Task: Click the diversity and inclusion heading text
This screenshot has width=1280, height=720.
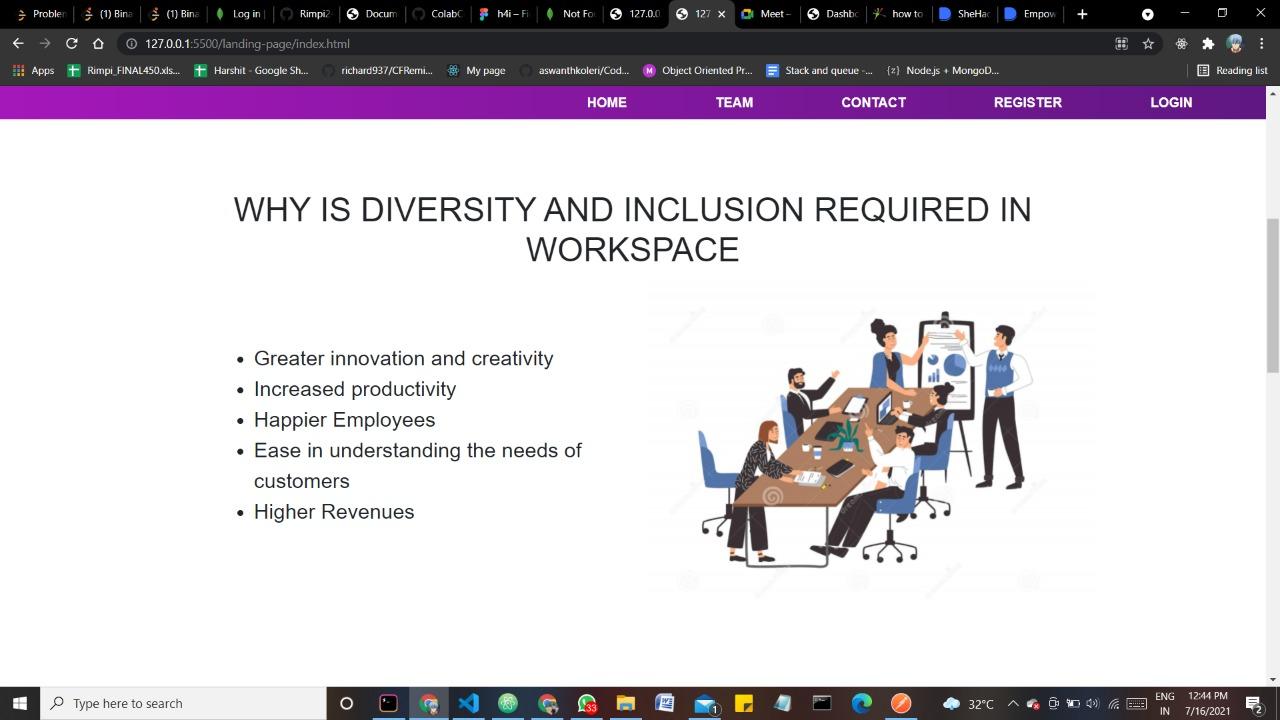Action: click(632, 229)
